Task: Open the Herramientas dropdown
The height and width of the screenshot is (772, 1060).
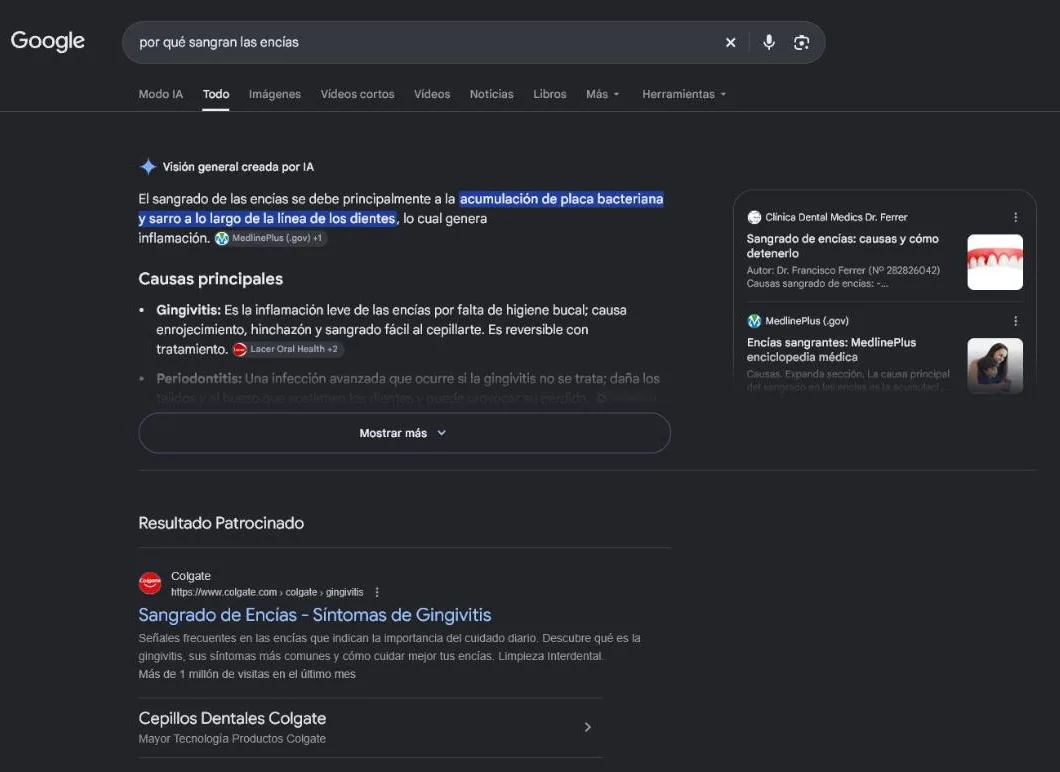Action: 684,94
